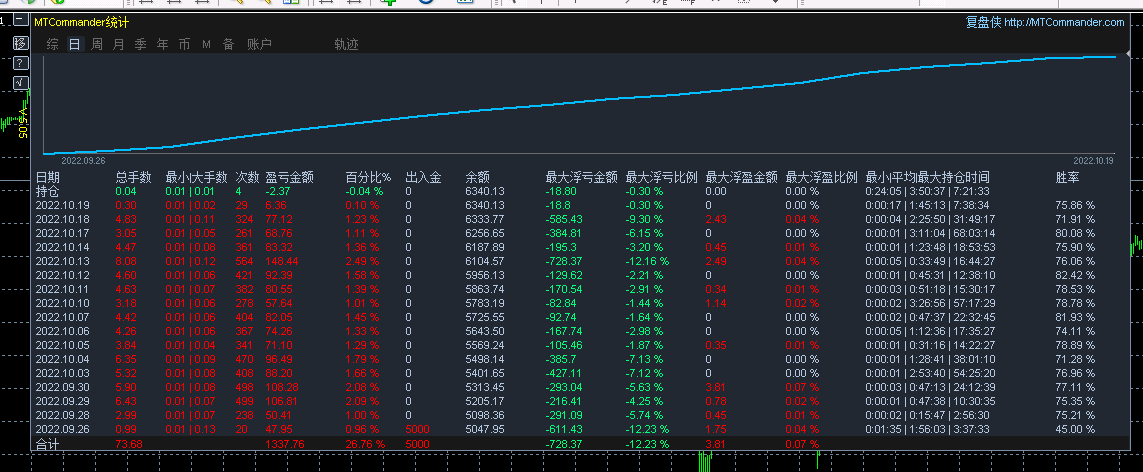Click balance value 5047.95
Image resolution: width=1143 pixels, height=472 pixels.
(x=485, y=429)
